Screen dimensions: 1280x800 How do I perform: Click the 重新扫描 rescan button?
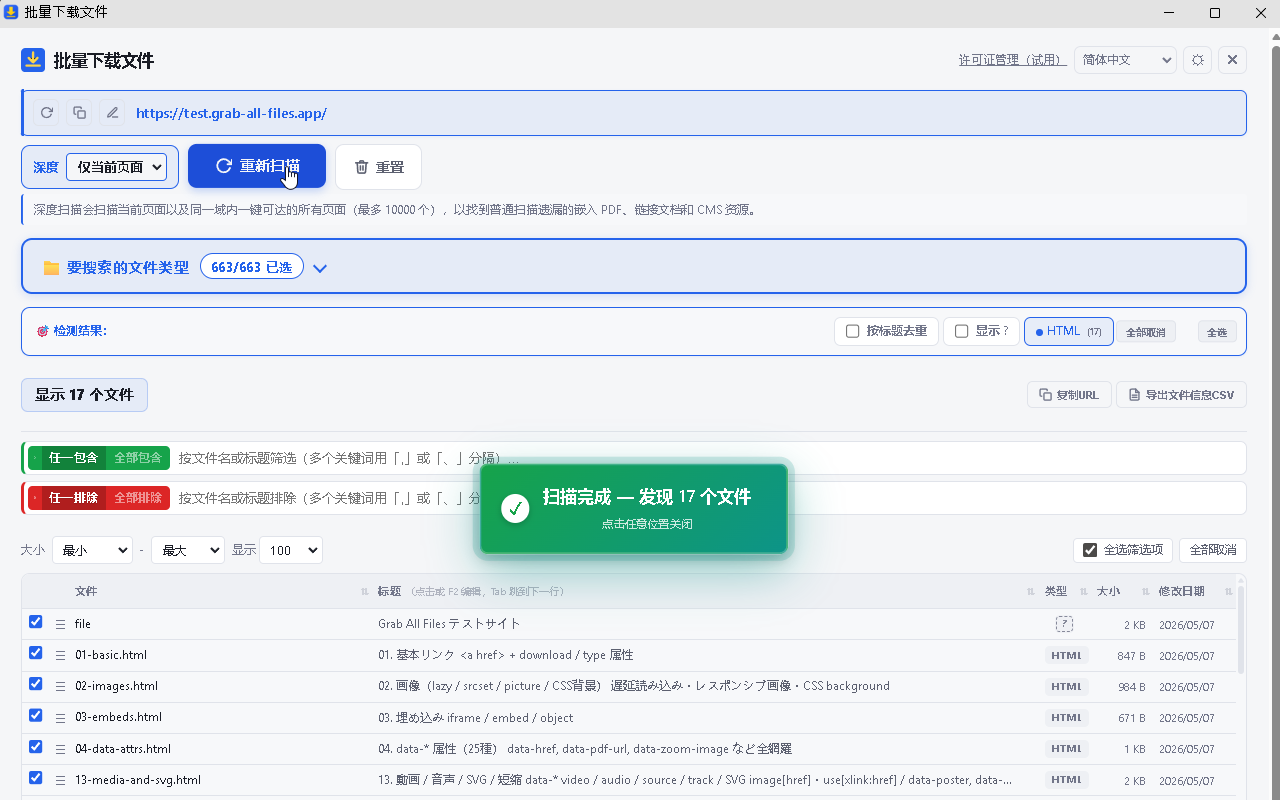(x=257, y=166)
